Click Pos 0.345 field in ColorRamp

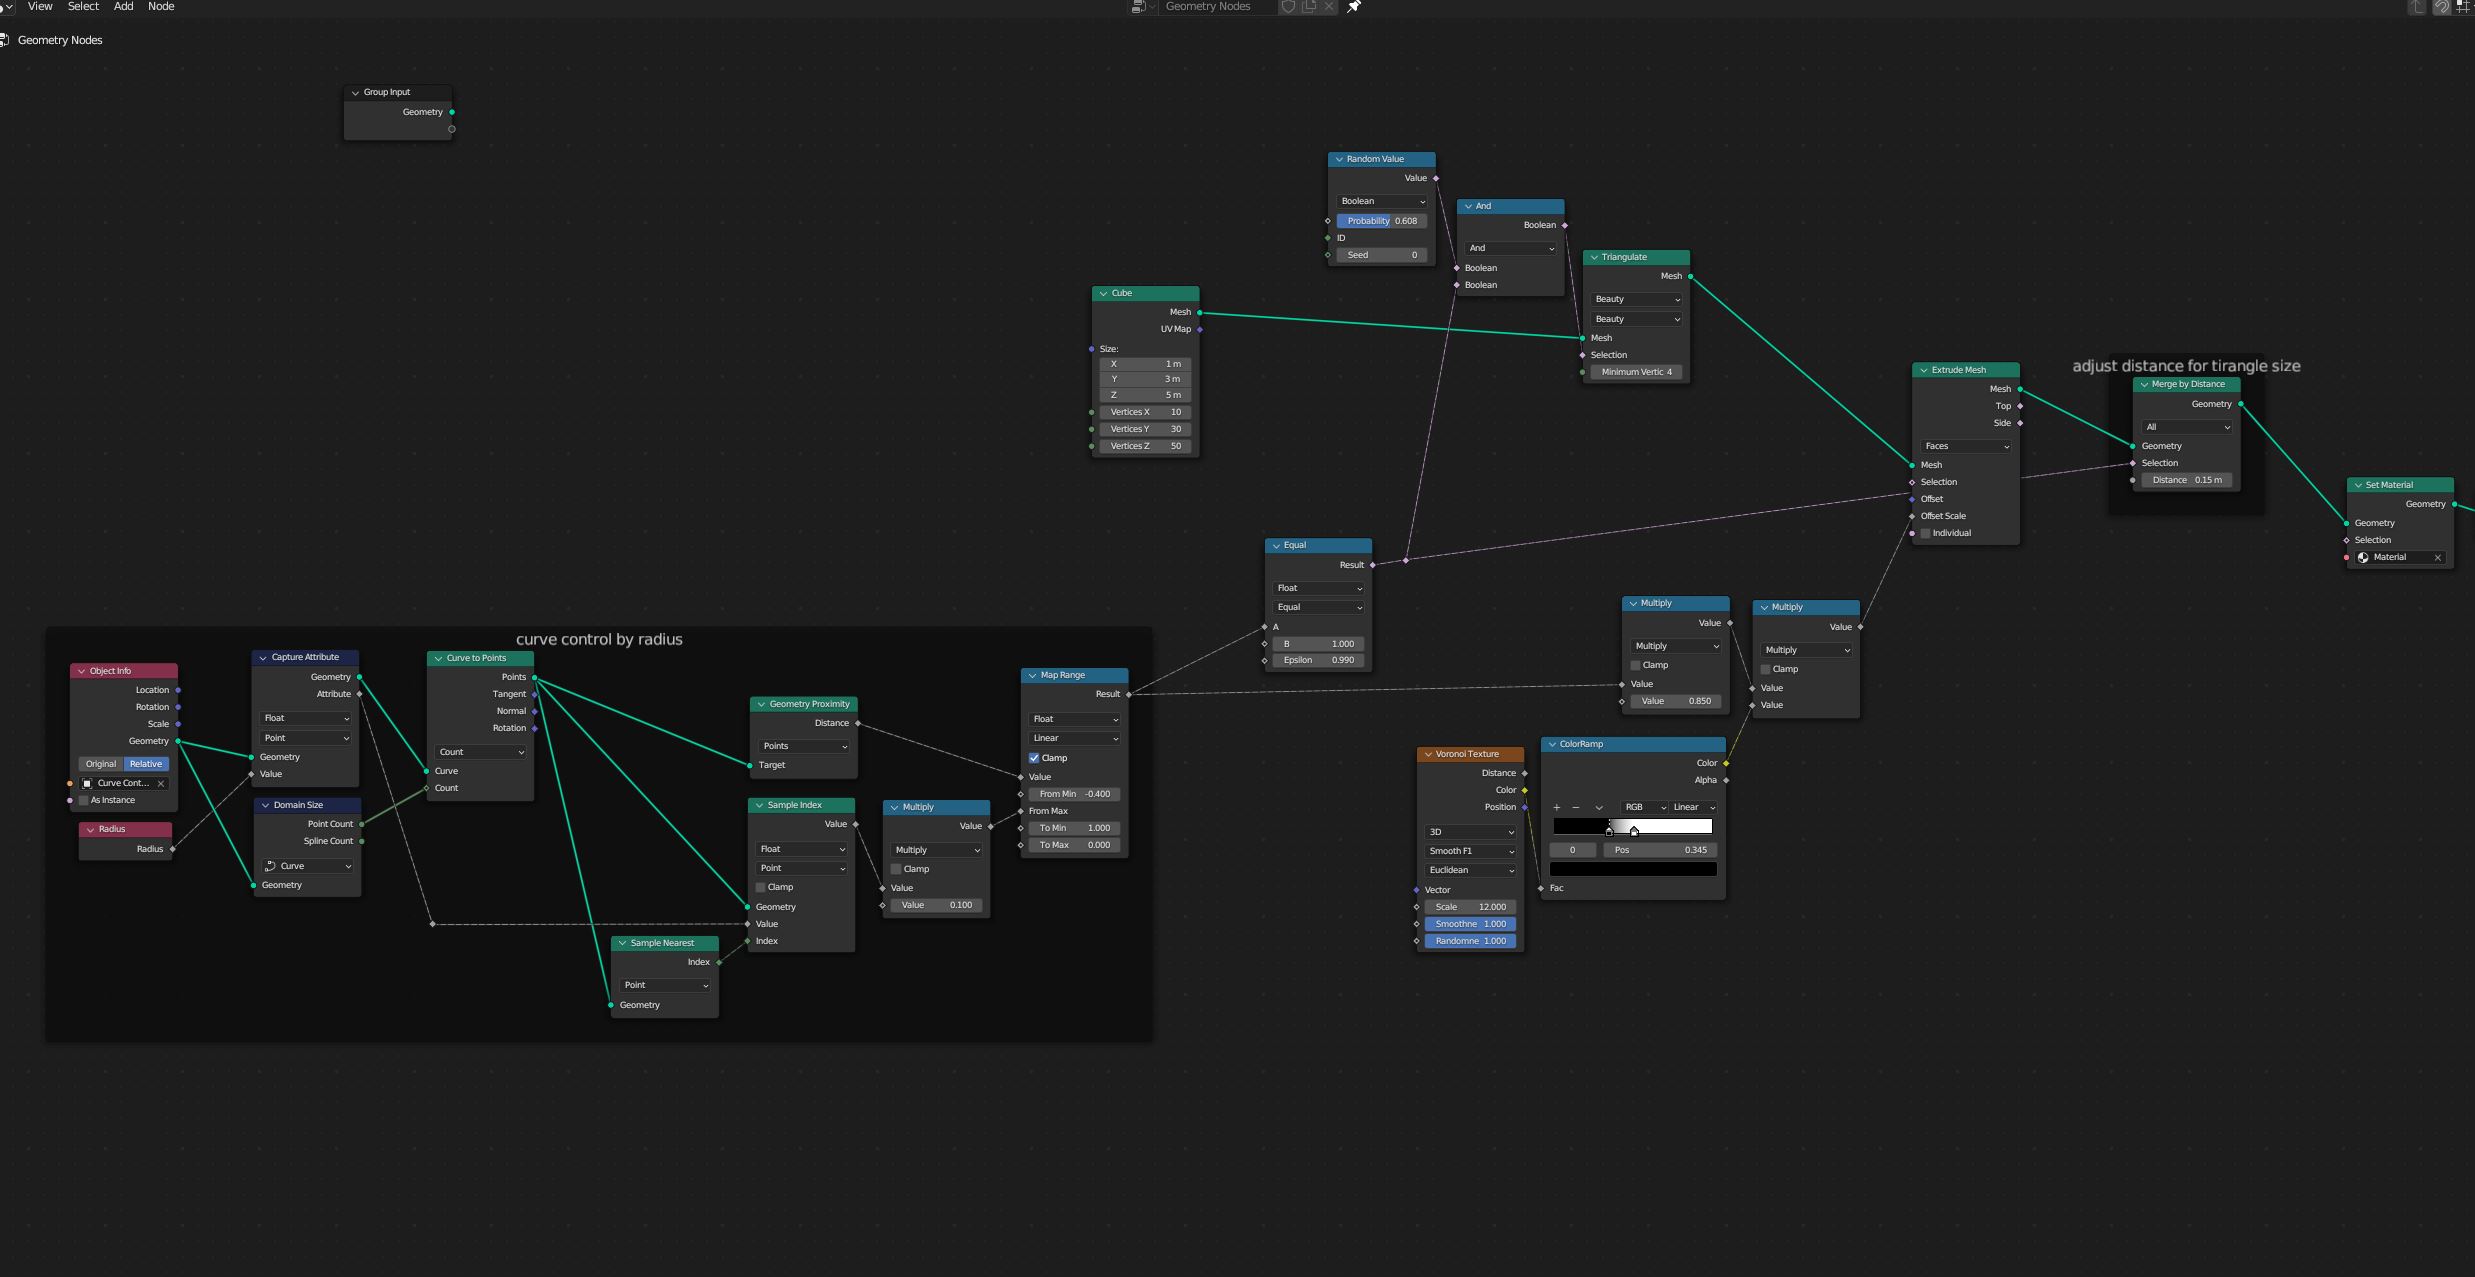click(x=1660, y=850)
